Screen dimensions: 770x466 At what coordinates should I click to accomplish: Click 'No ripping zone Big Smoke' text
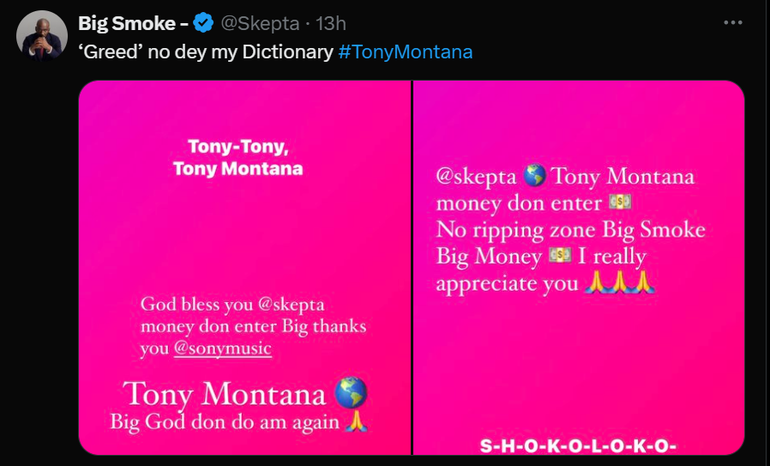(570, 230)
